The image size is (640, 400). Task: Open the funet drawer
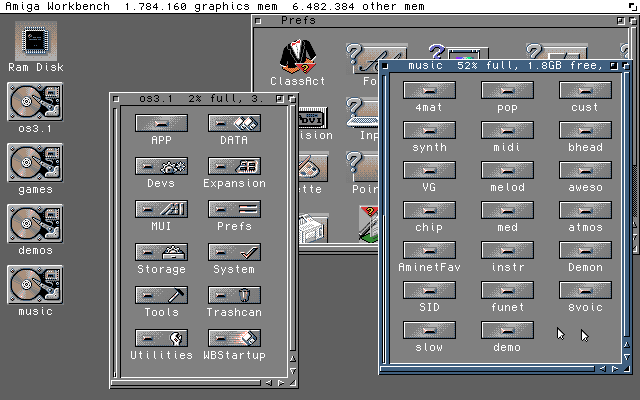[507, 290]
